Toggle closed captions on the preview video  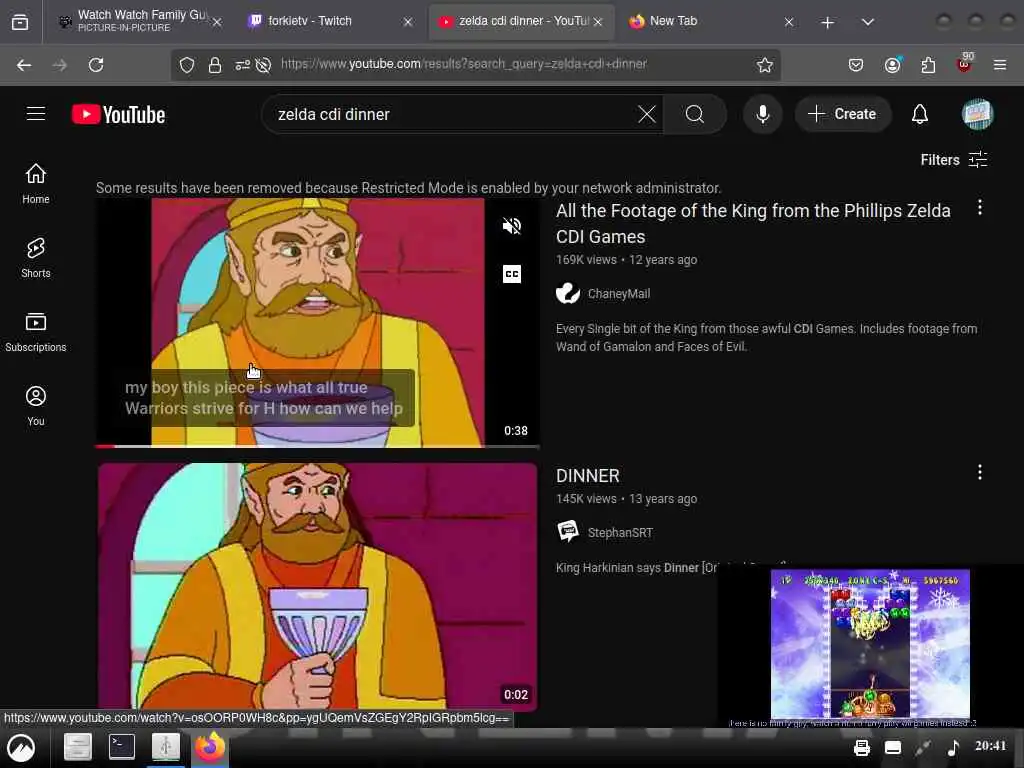[511, 274]
